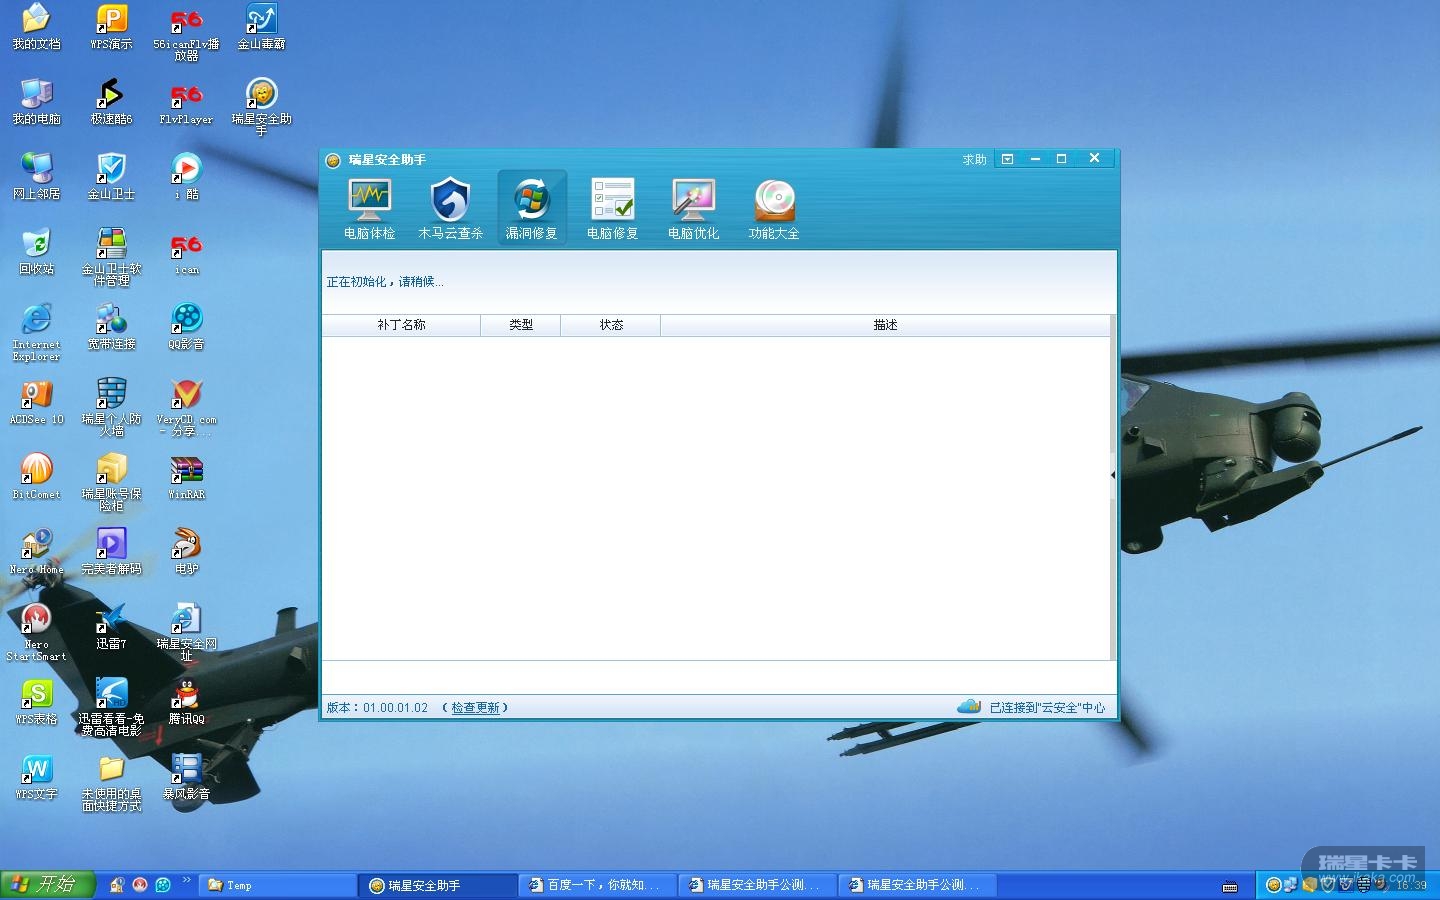Screen dimensions: 1440x900
Task: Select the 迅雷看看 desktop shortcut
Action: coord(111,707)
